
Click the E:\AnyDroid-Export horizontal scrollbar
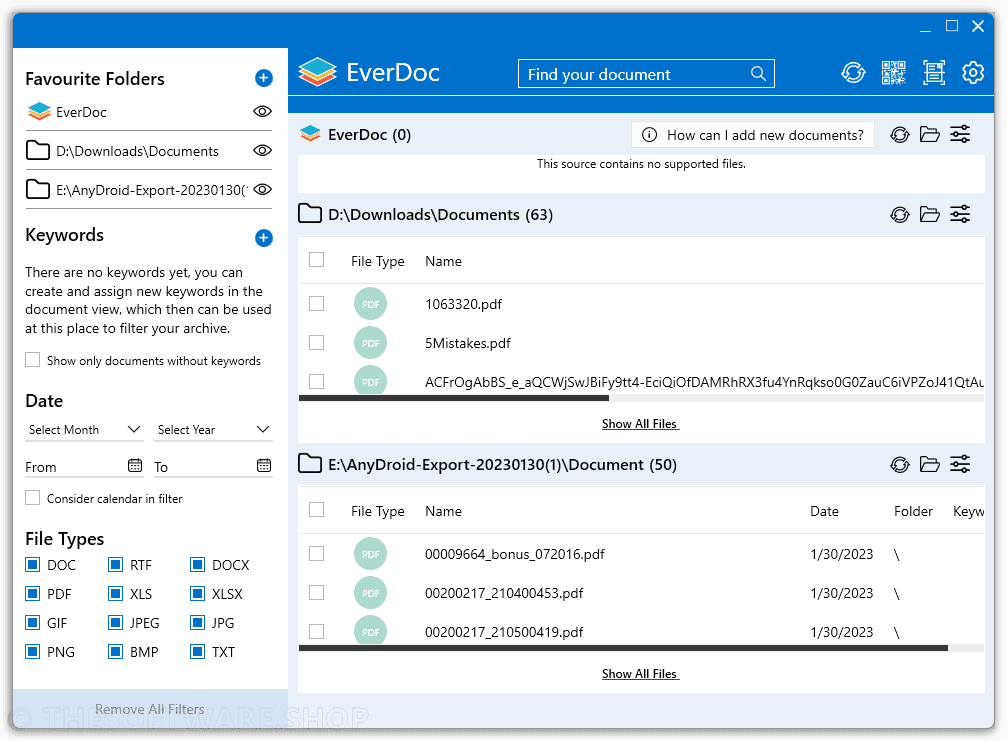[x=623, y=648]
